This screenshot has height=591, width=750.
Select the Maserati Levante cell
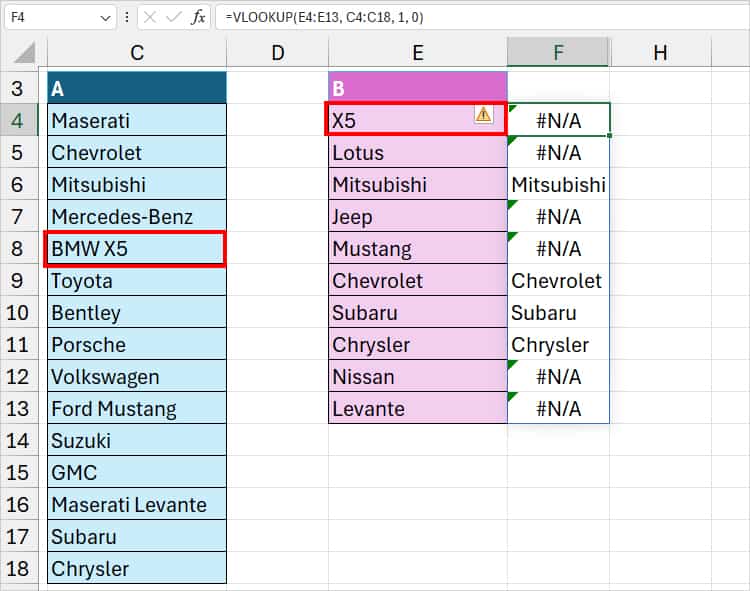click(x=137, y=504)
